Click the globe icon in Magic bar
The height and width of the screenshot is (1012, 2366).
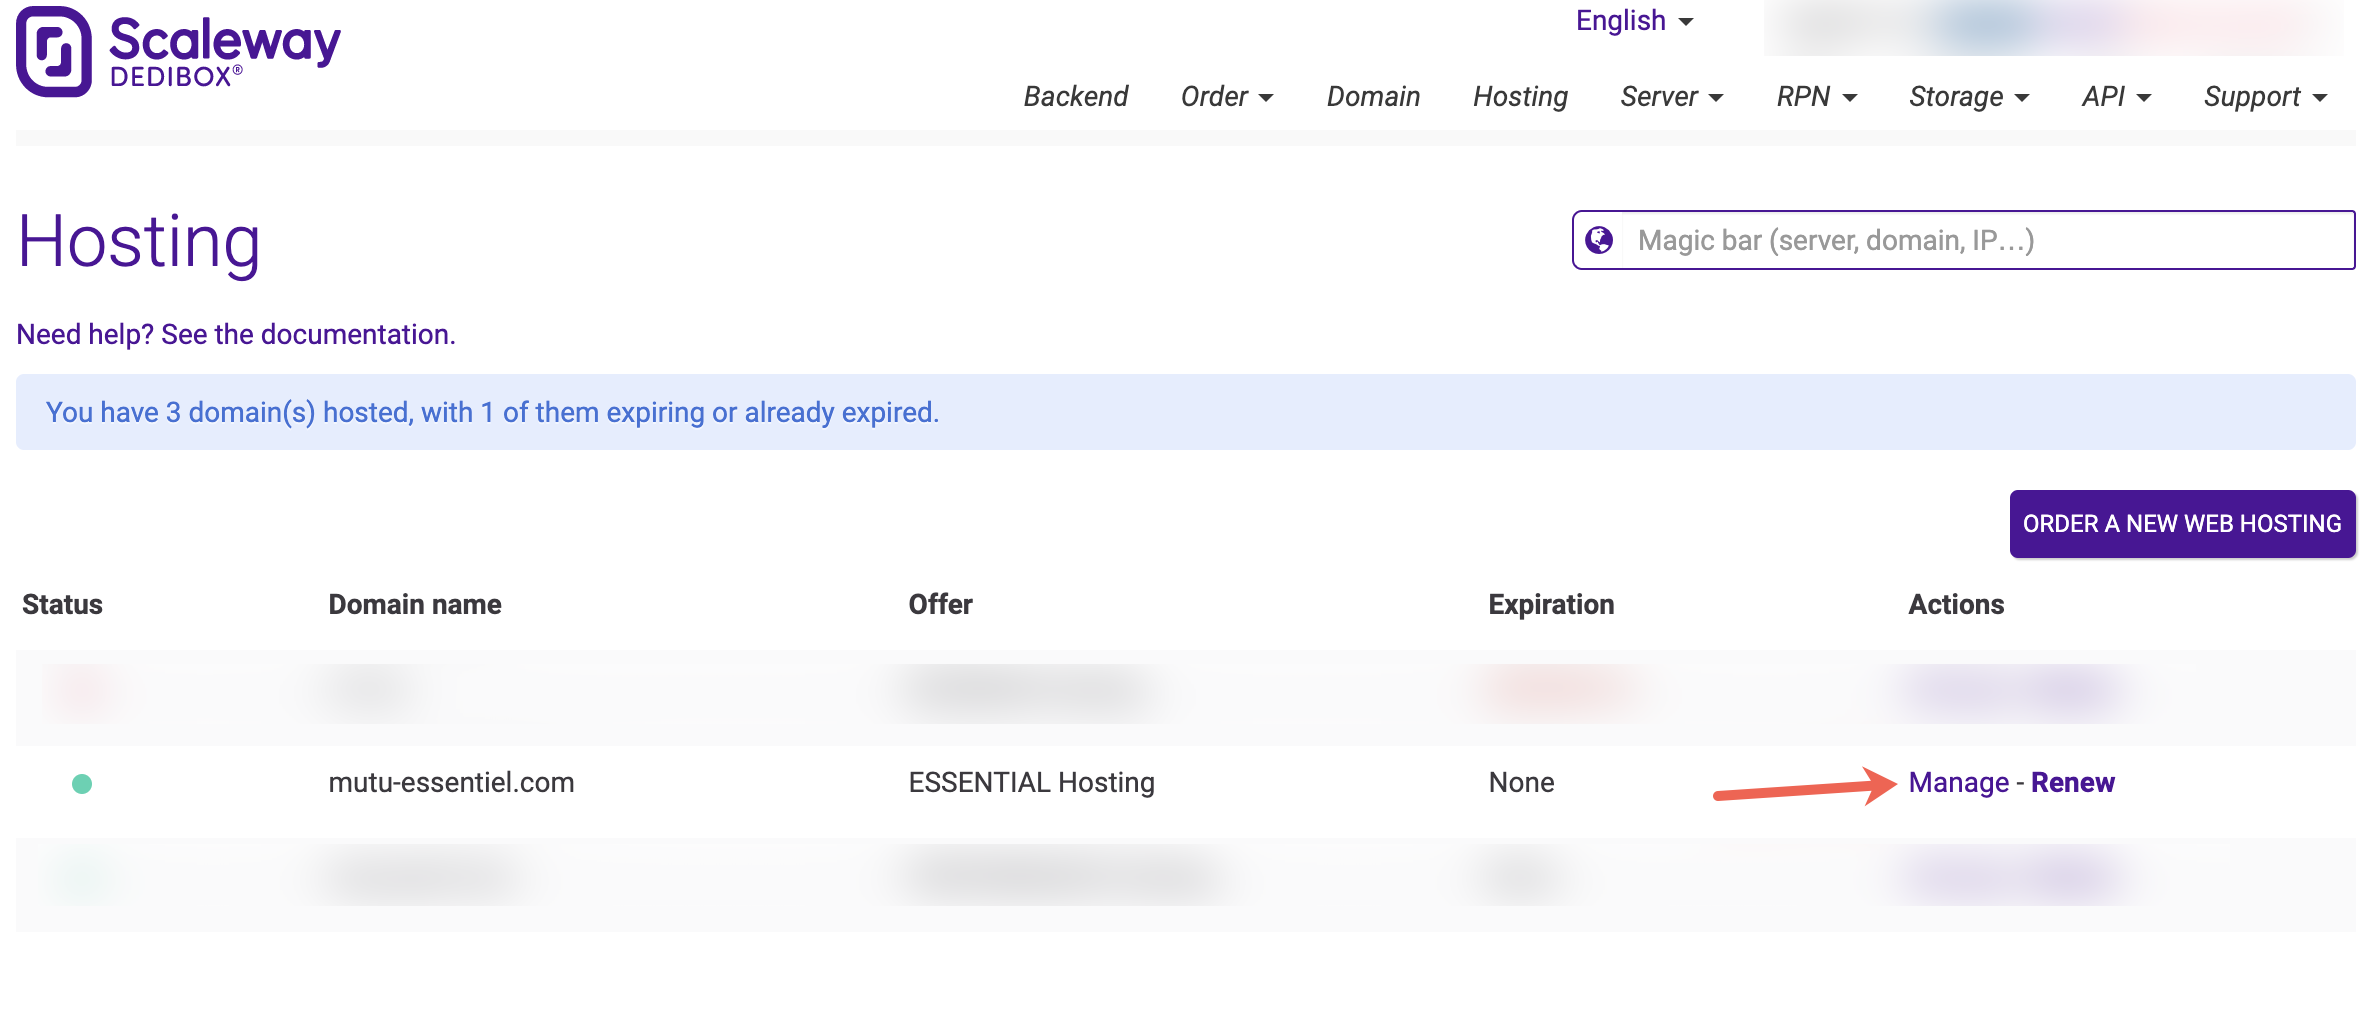click(x=1599, y=240)
